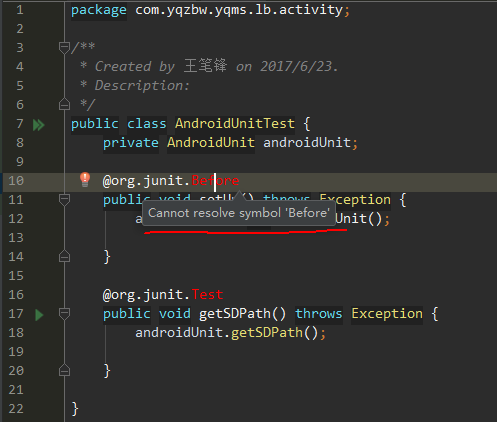Click the Exception type on line 17
Image resolution: width=497 pixels, height=422 pixels.
387,314
